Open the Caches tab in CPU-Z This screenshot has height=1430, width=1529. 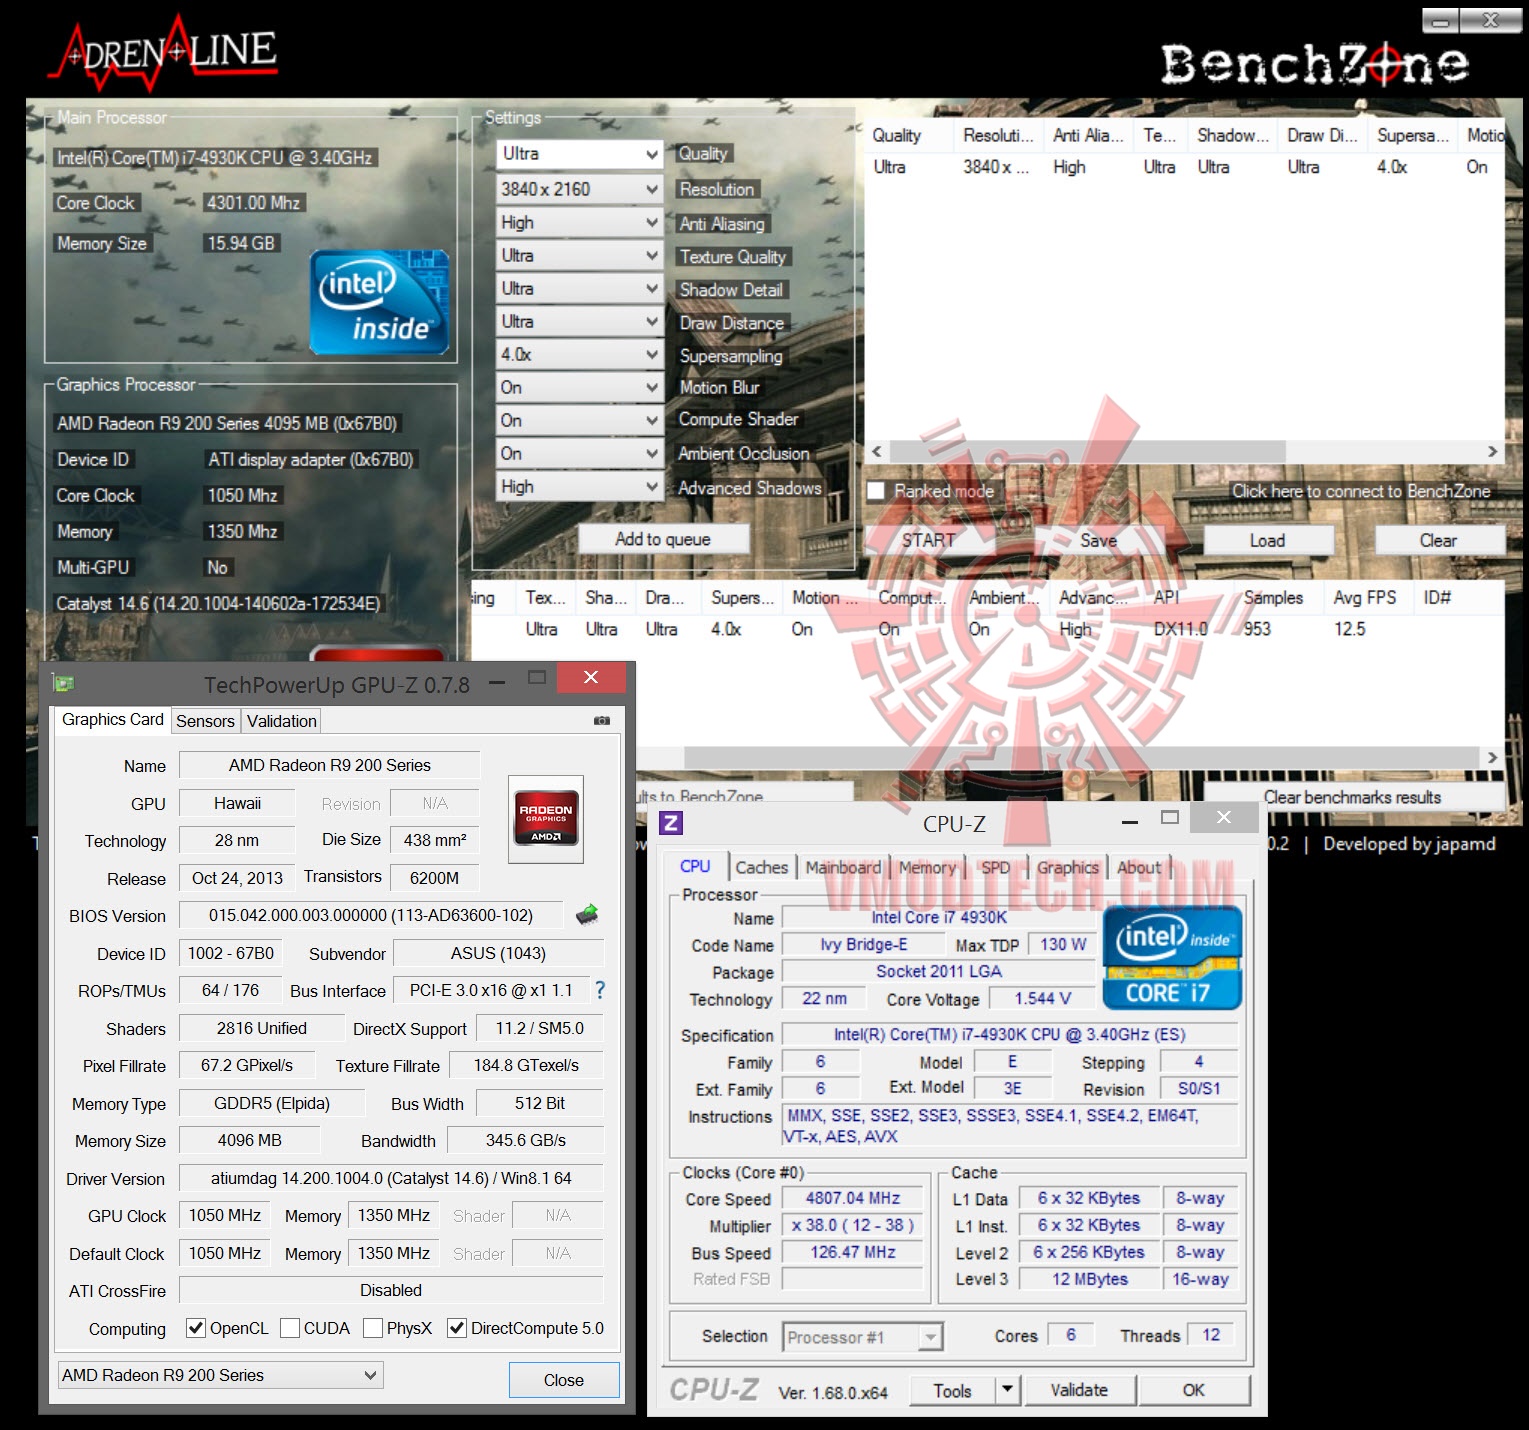pyautogui.click(x=762, y=867)
